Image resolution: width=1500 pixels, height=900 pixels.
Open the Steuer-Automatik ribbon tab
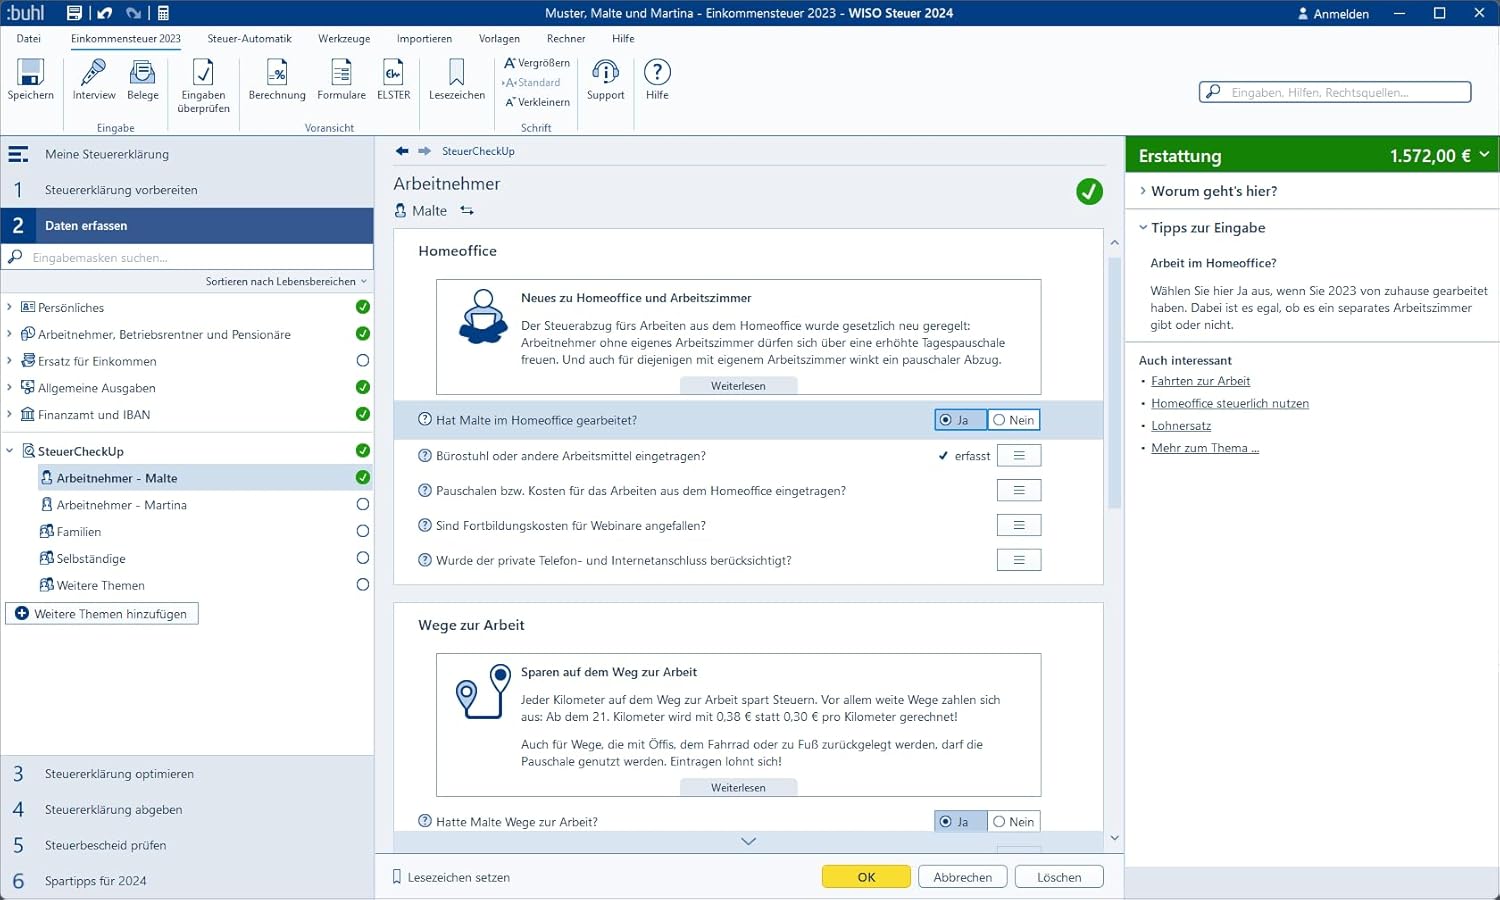249,39
